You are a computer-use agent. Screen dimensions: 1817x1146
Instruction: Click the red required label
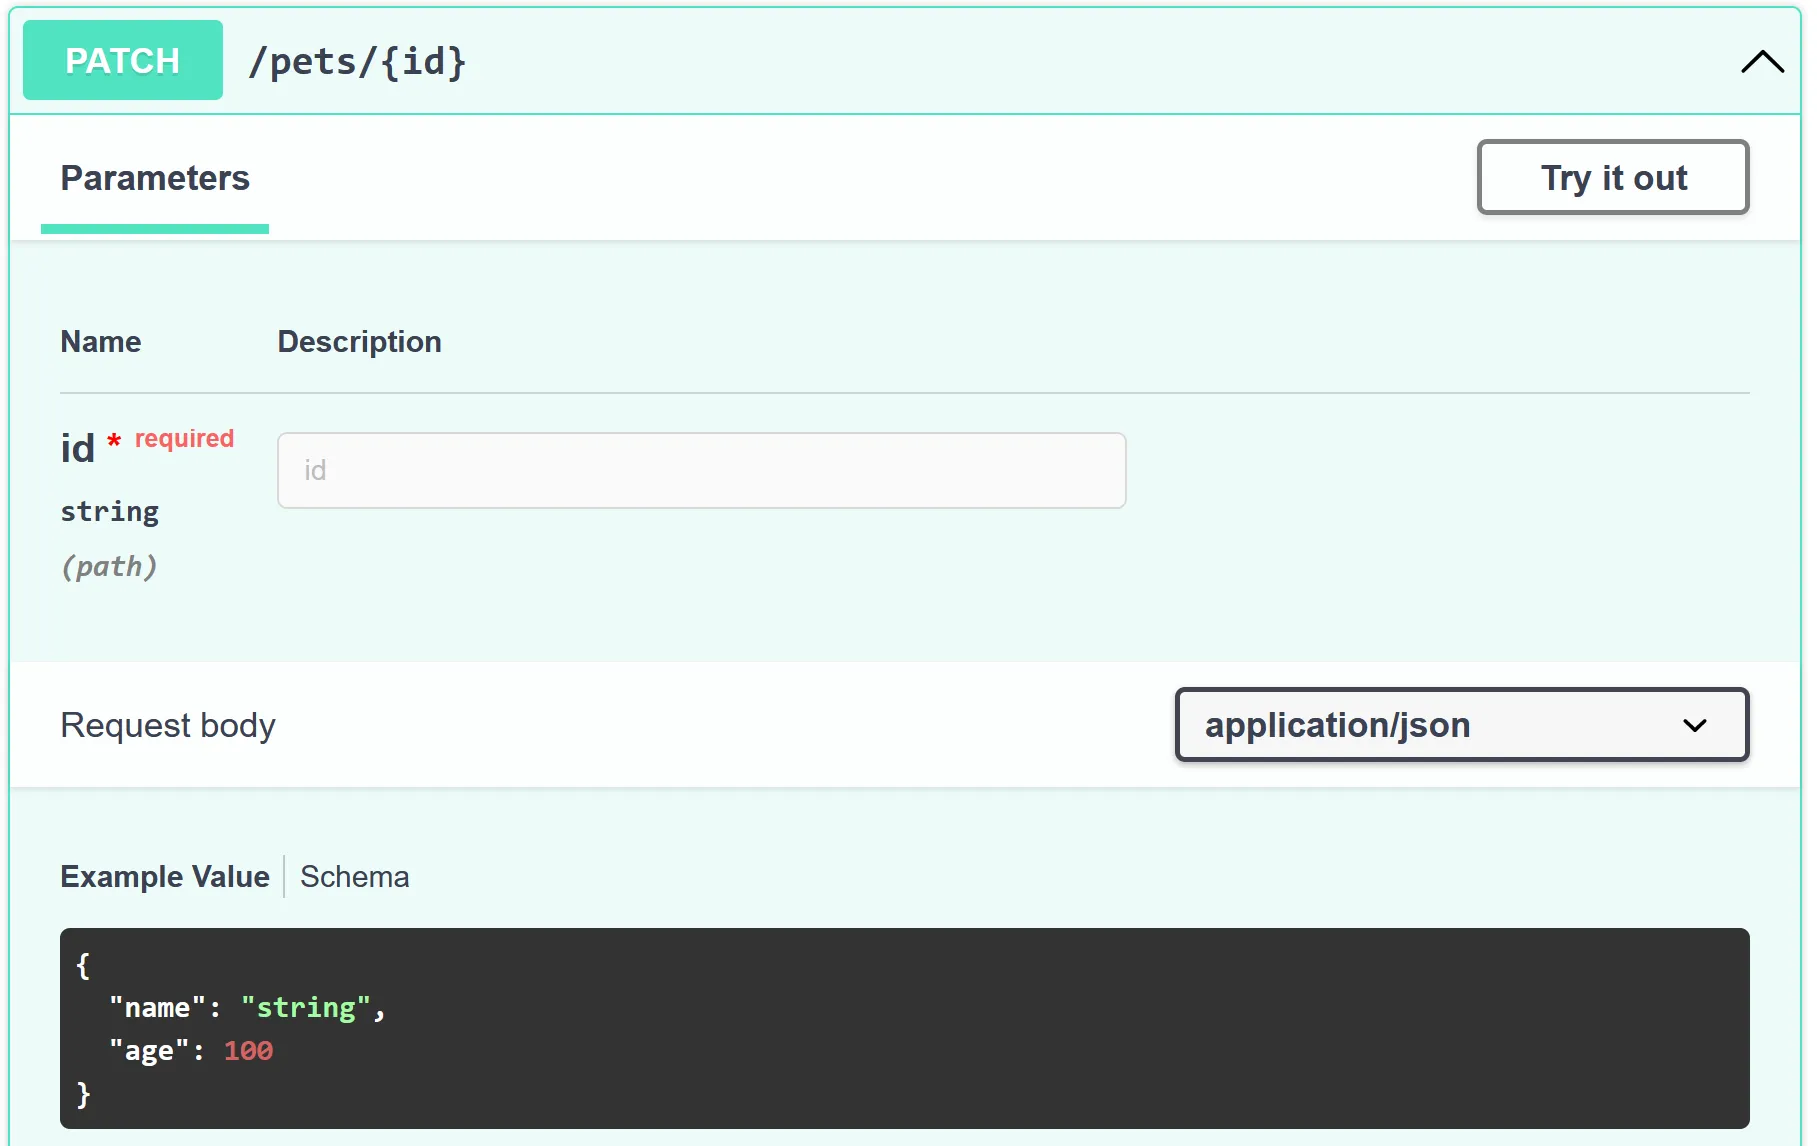[184, 439]
